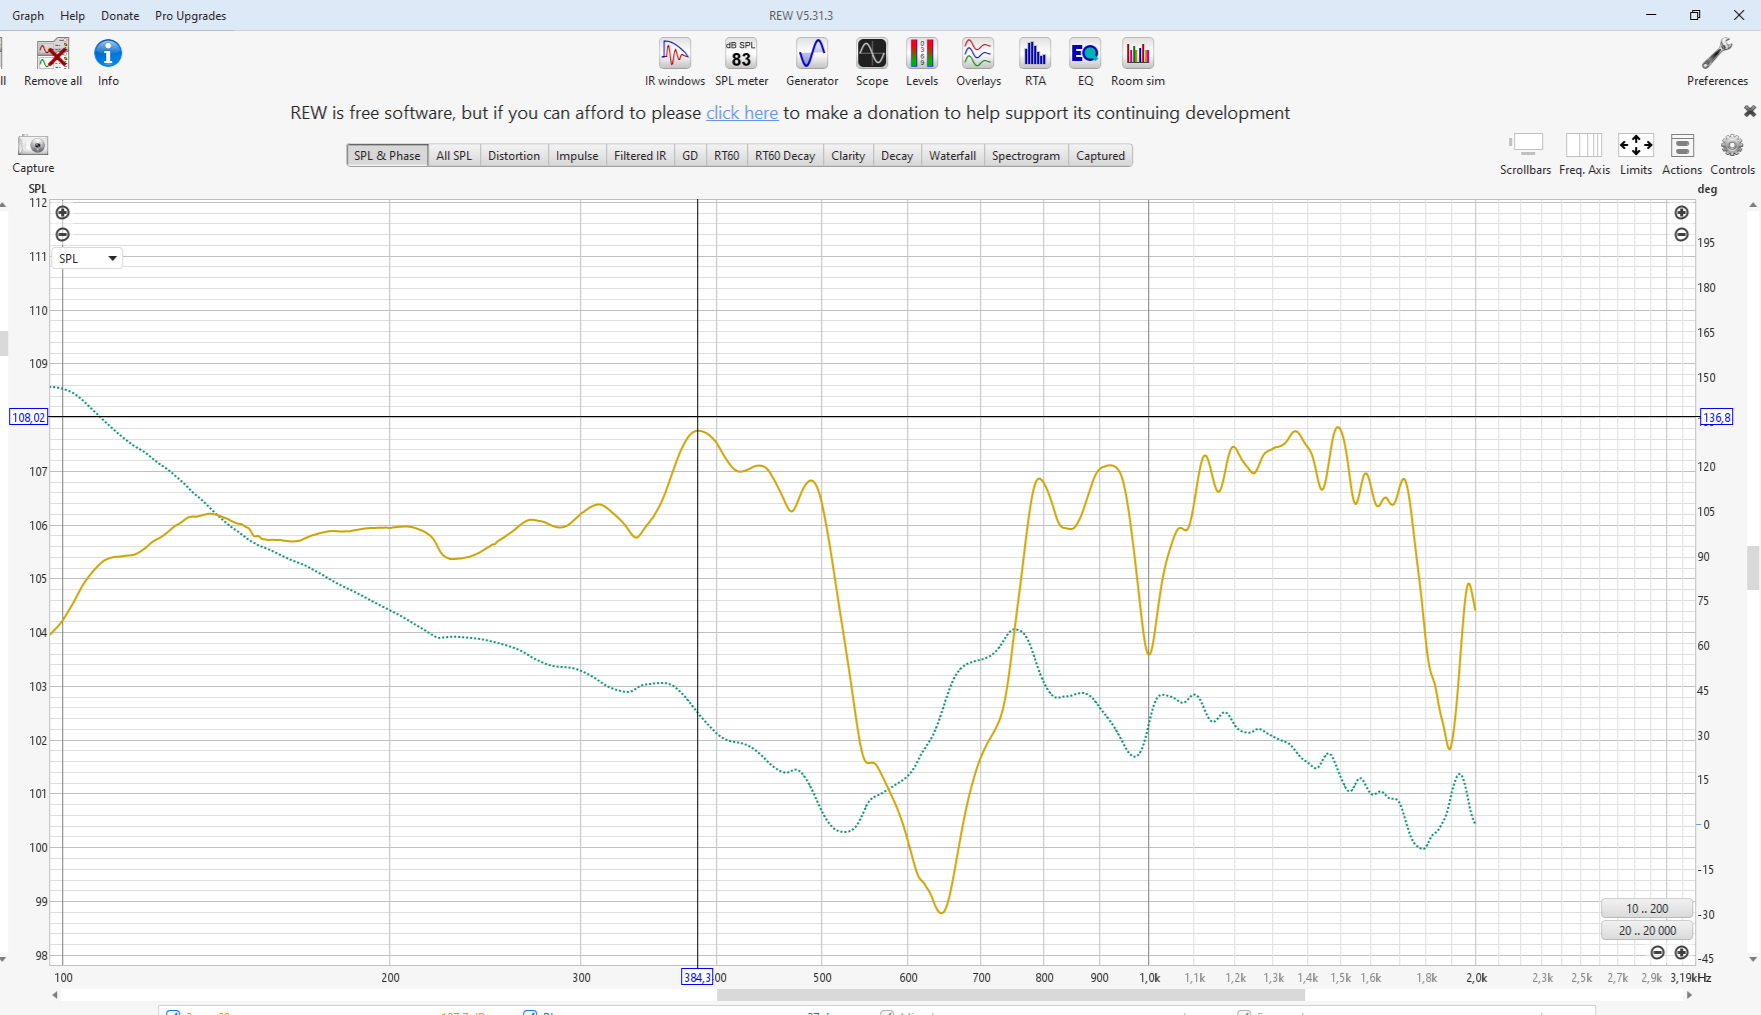Open the Filtered IR tab

tap(640, 156)
